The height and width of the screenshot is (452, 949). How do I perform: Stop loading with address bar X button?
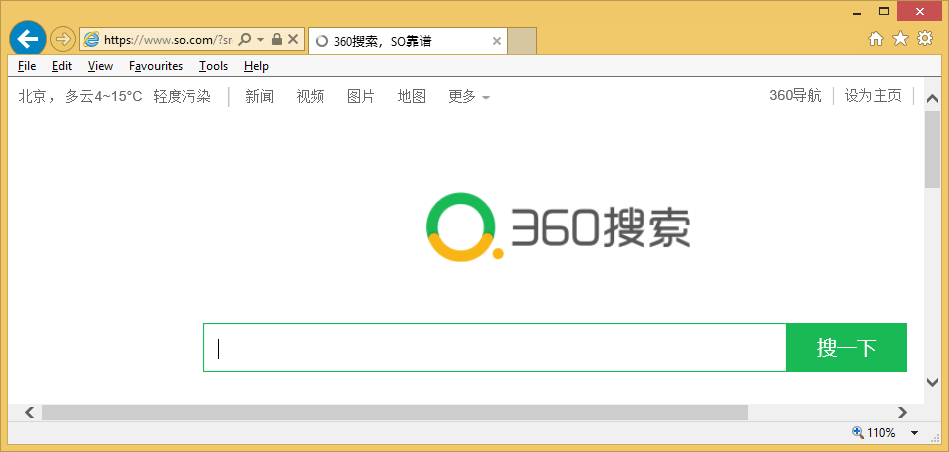pos(292,40)
